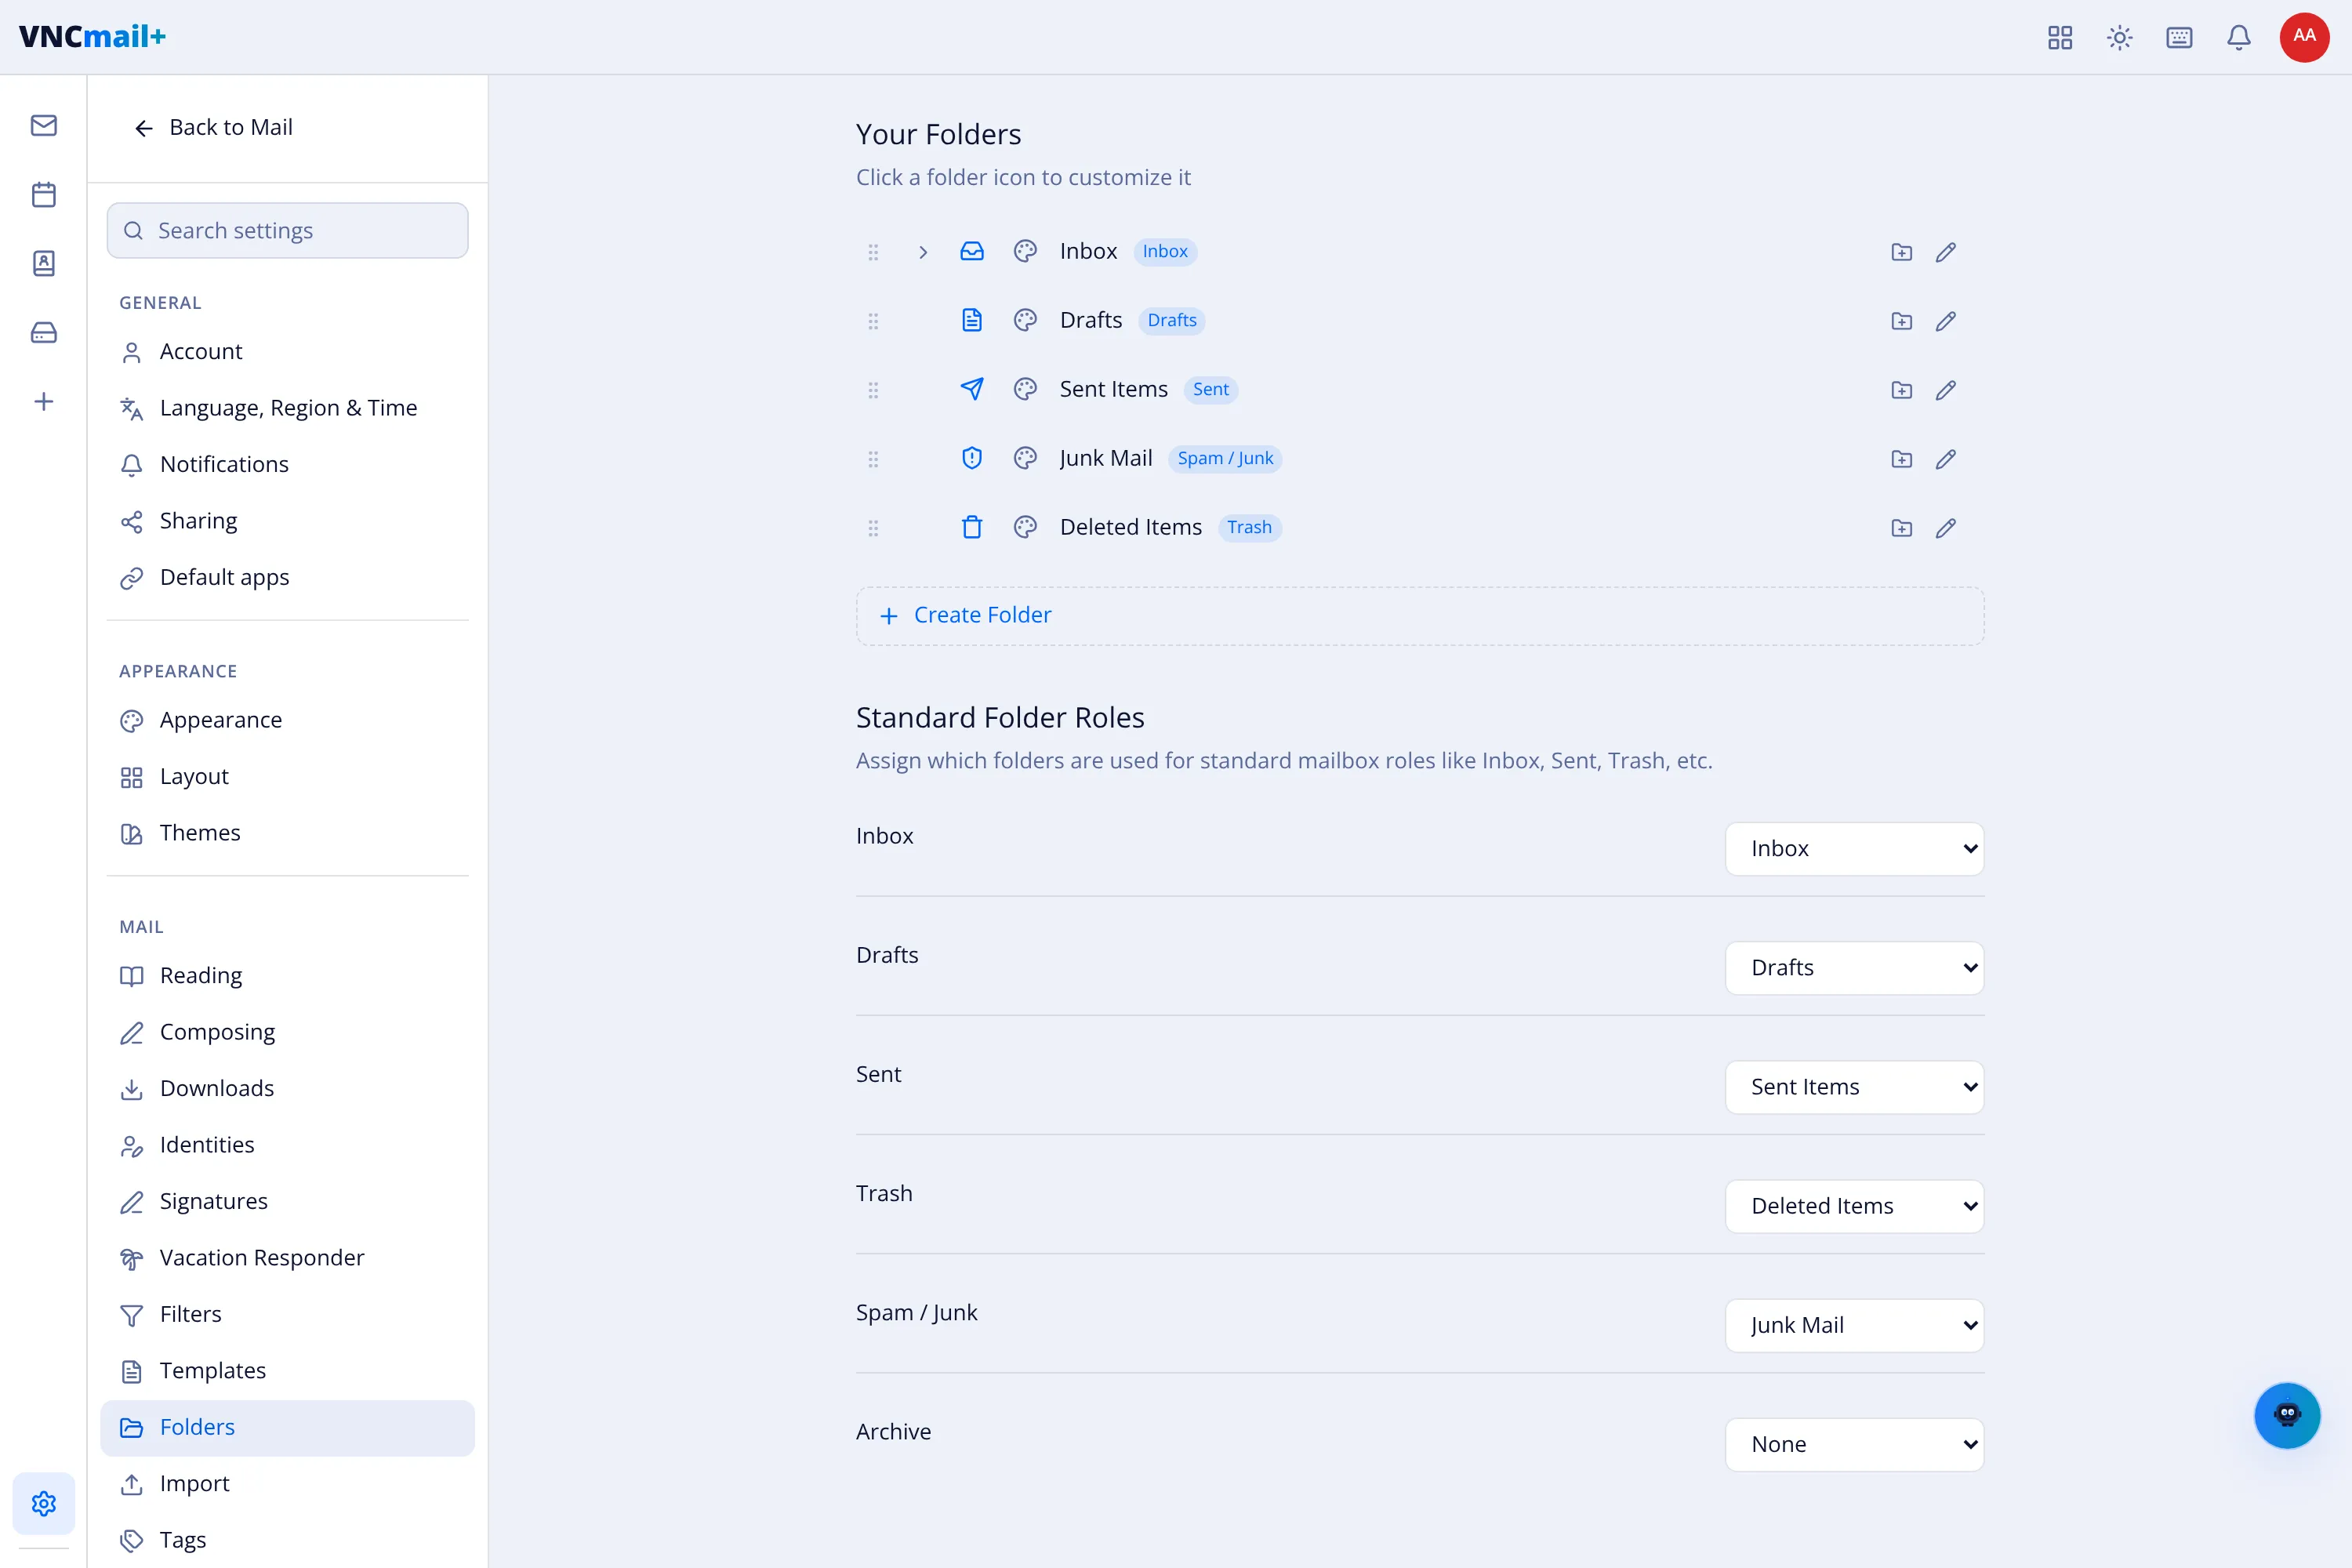Add subfolder to Deleted Items
Image resolution: width=2352 pixels, height=1568 pixels.
pos(1902,528)
